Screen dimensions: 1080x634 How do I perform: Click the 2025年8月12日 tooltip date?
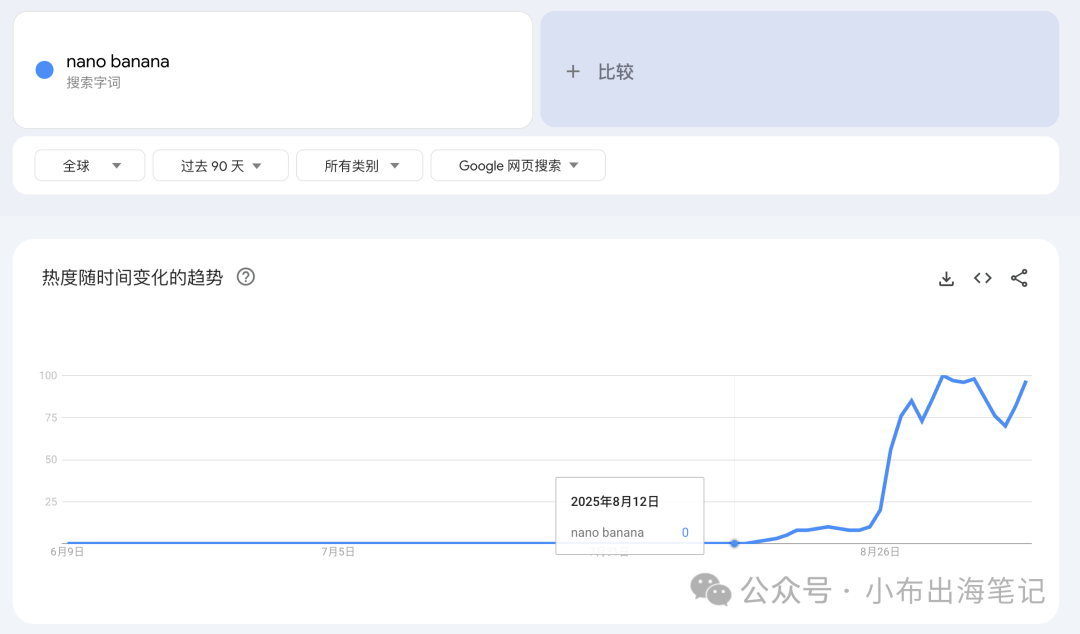tap(614, 502)
